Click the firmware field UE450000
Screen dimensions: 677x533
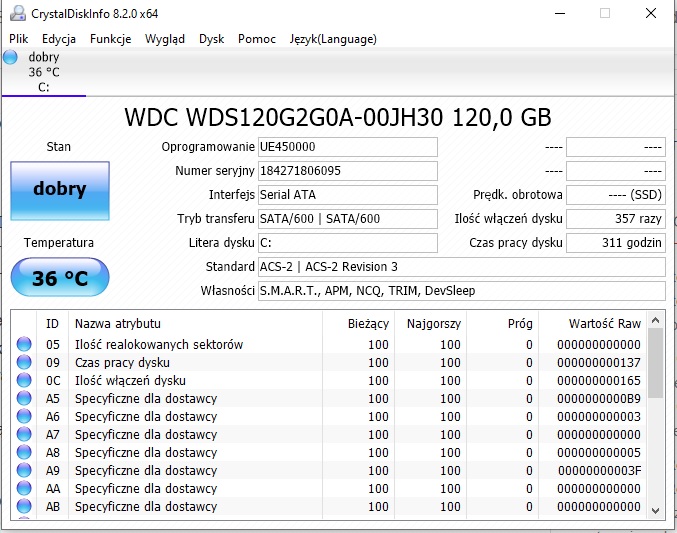point(348,147)
